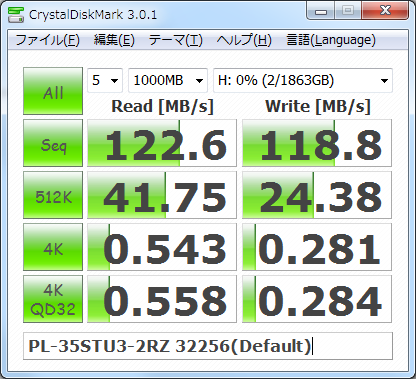Select the 512K write result 24.38
The height and width of the screenshot is (379, 416).
tap(317, 195)
